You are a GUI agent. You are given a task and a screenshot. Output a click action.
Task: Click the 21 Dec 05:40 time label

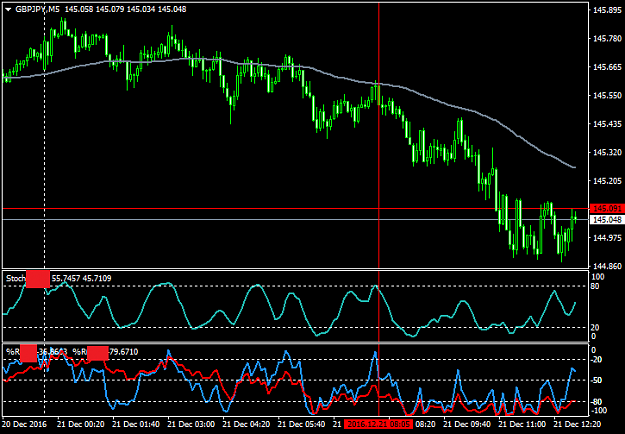tap(303, 424)
